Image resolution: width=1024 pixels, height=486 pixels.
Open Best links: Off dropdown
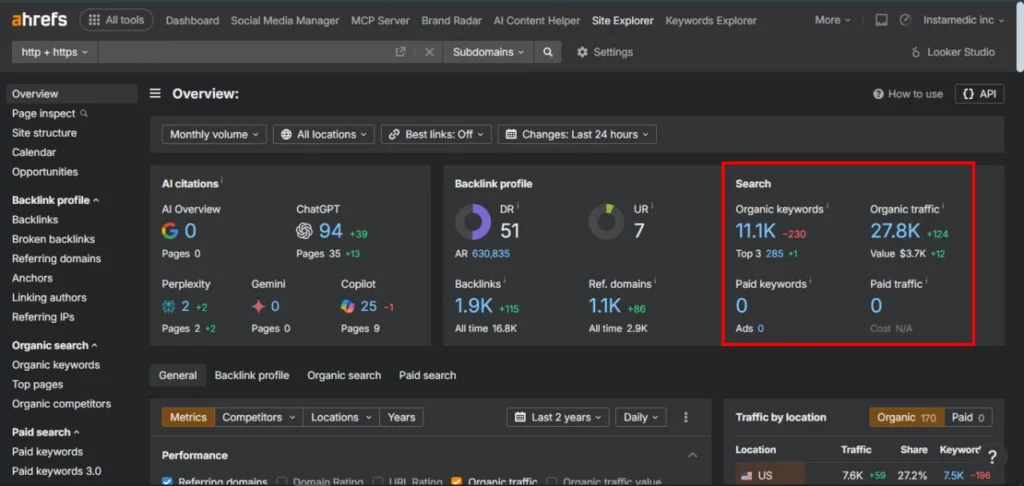click(436, 135)
